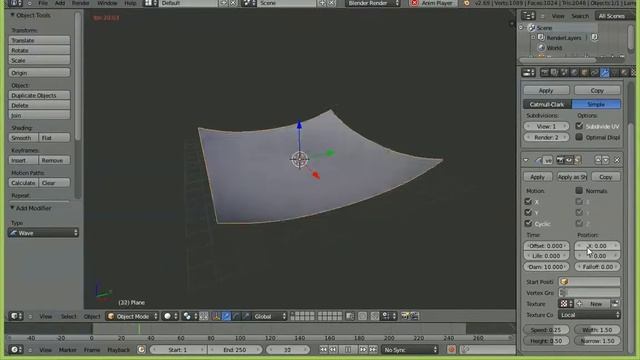The image size is (640, 360).
Task: Open the pivot point dropdown
Action: [x=189, y=316]
